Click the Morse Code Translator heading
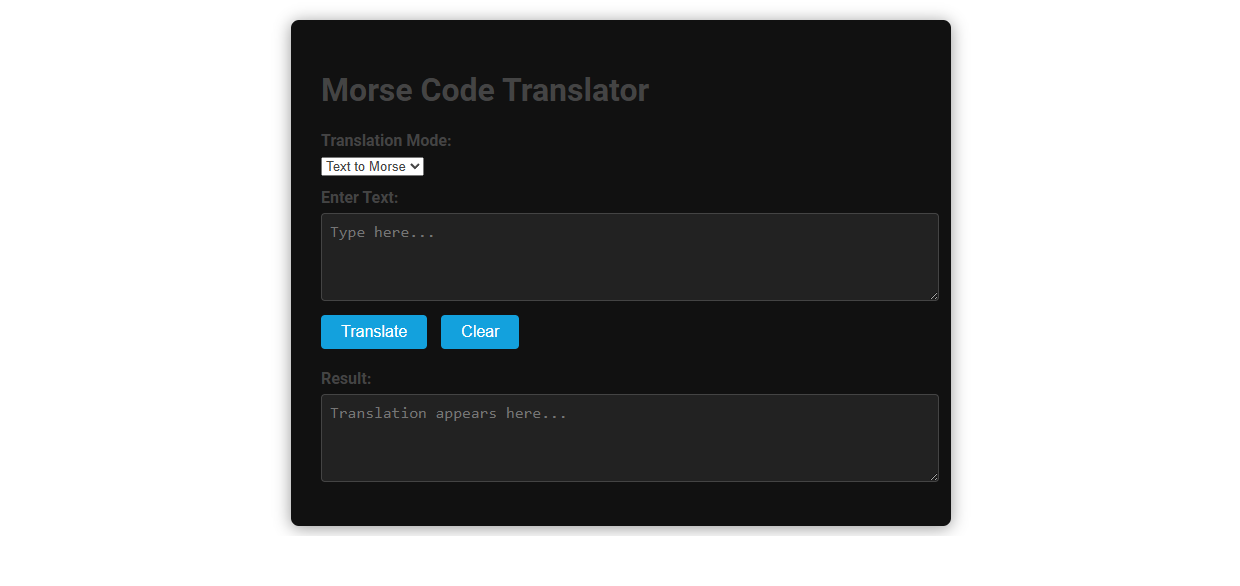 [x=485, y=90]
